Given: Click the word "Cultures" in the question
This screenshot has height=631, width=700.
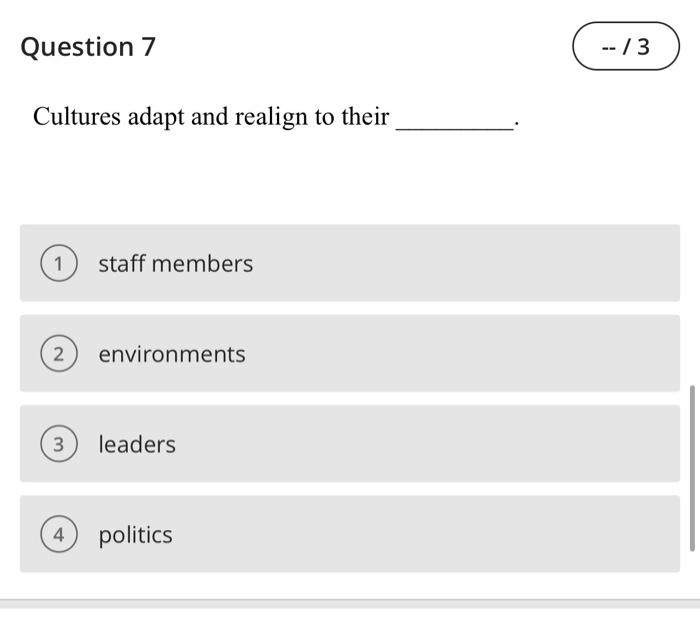Looking at the screenshot, I should pyautogui.click(x=77, y=117).
